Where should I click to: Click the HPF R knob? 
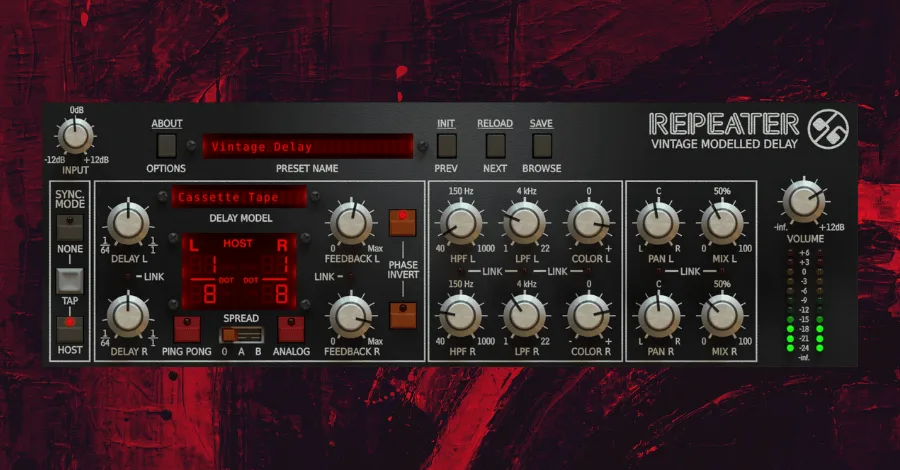(460, 316)
